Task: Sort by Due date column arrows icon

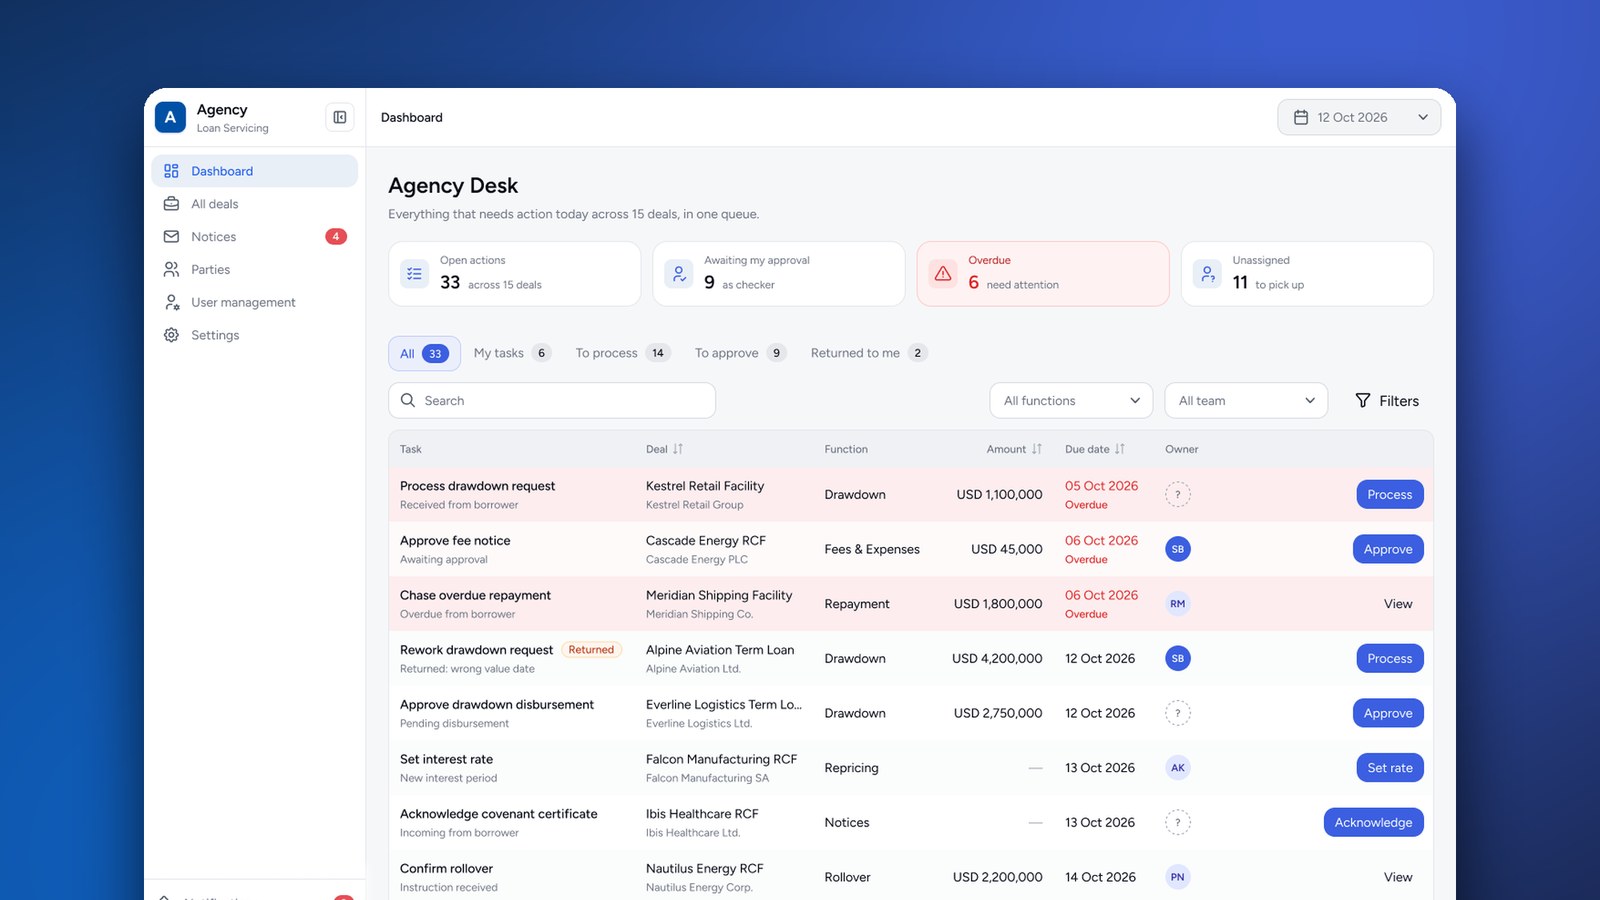Action: [1120, 449]
